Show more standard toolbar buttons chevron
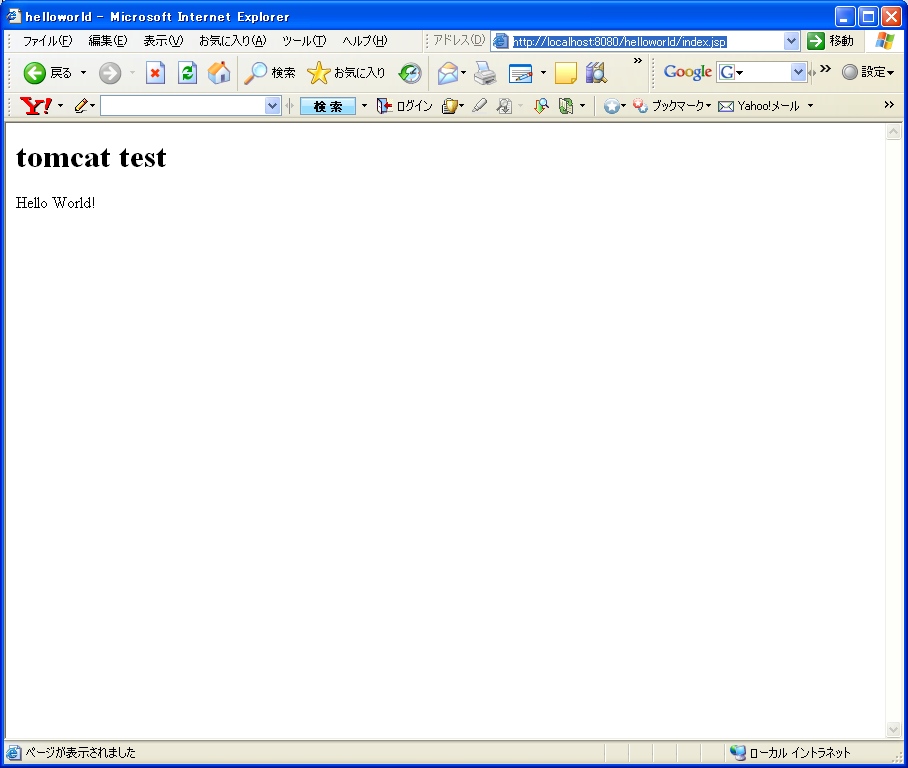The width and height of the screenshot is (908, 768). 638,60
